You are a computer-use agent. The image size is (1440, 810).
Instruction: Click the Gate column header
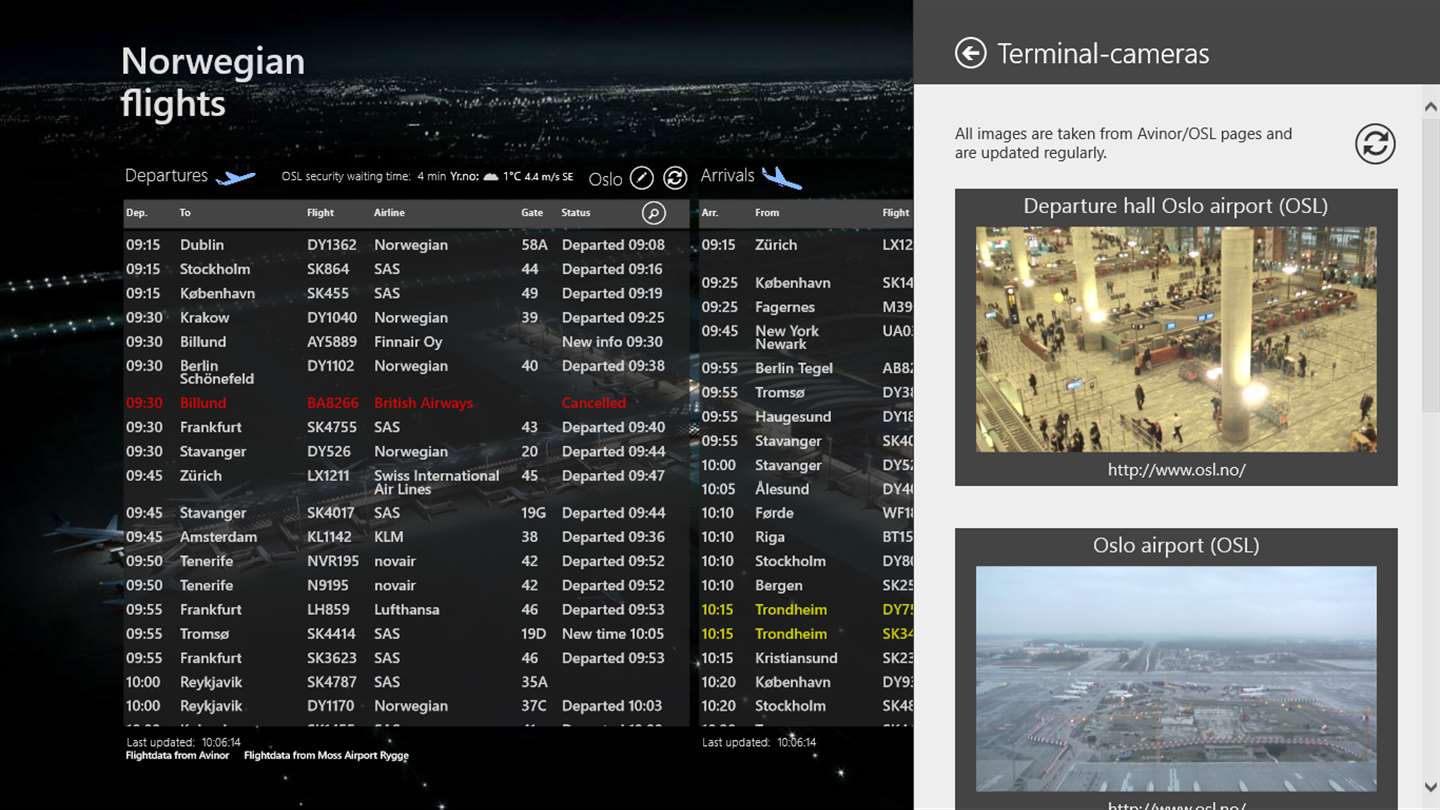click(x=532, y=213)
